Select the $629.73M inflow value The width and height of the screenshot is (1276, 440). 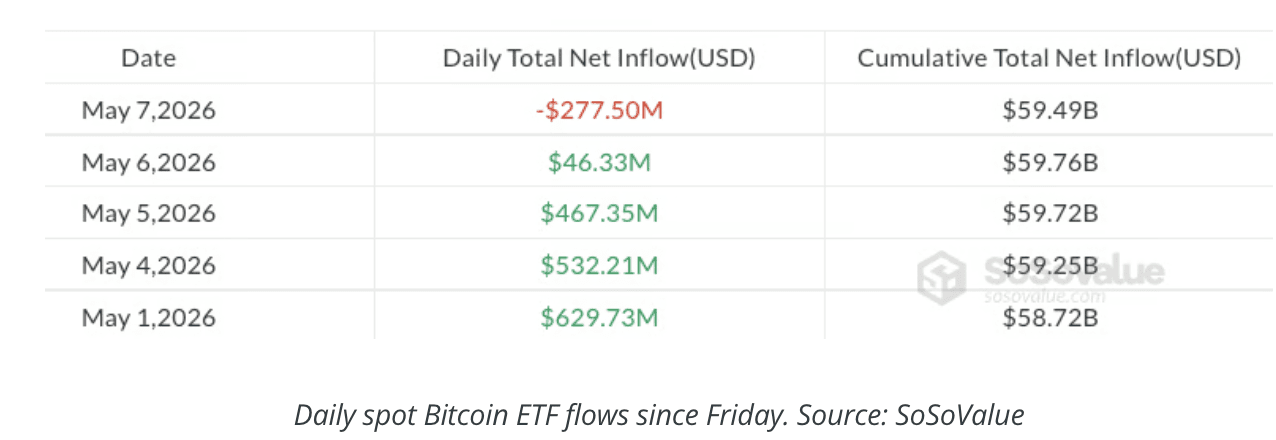599,318
